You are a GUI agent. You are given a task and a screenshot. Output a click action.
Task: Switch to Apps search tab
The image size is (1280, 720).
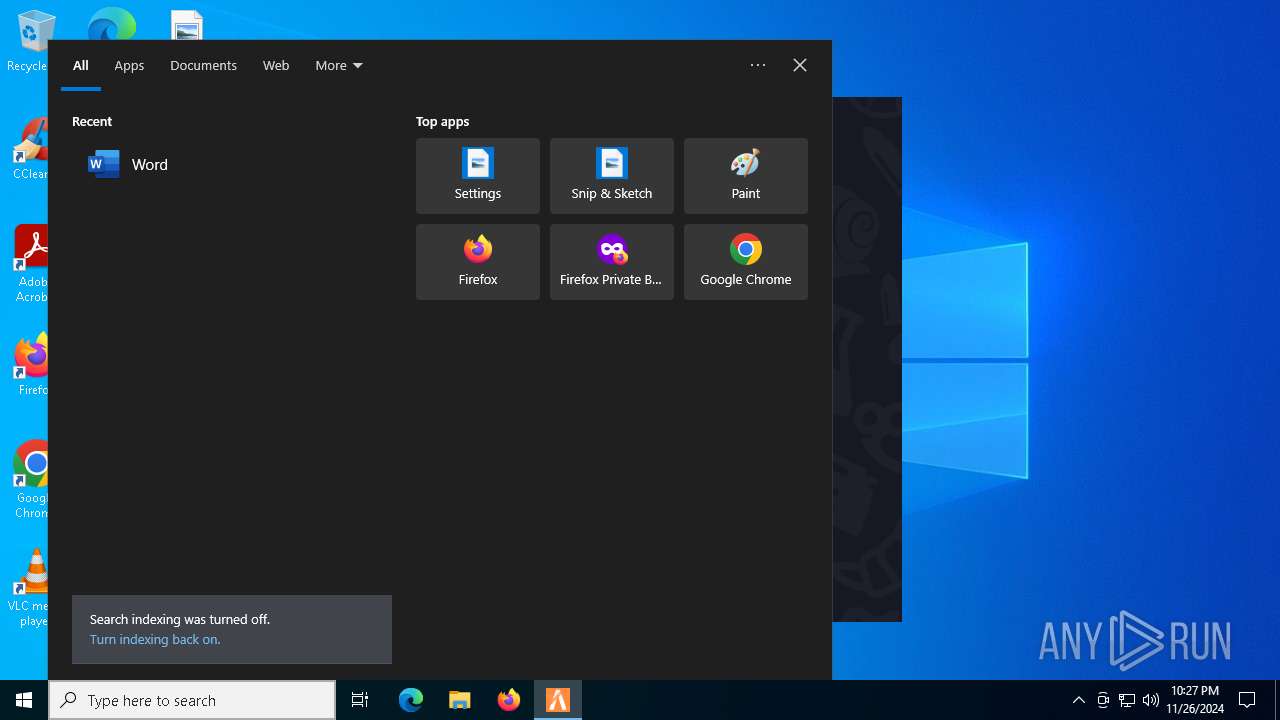129,66
